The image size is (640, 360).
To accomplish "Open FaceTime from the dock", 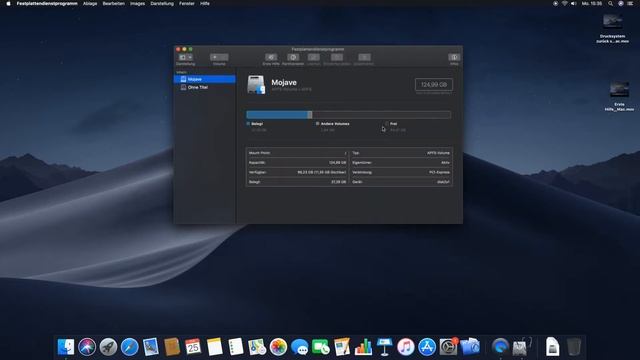I will point(321,347).
